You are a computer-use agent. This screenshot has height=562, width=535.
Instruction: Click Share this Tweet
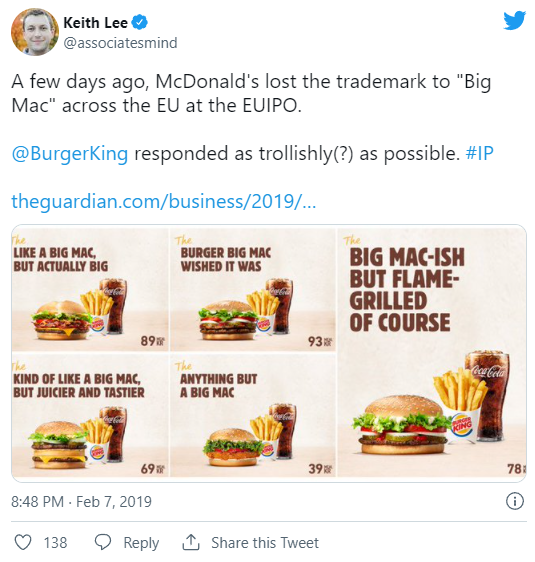click(x=265, y=543)
